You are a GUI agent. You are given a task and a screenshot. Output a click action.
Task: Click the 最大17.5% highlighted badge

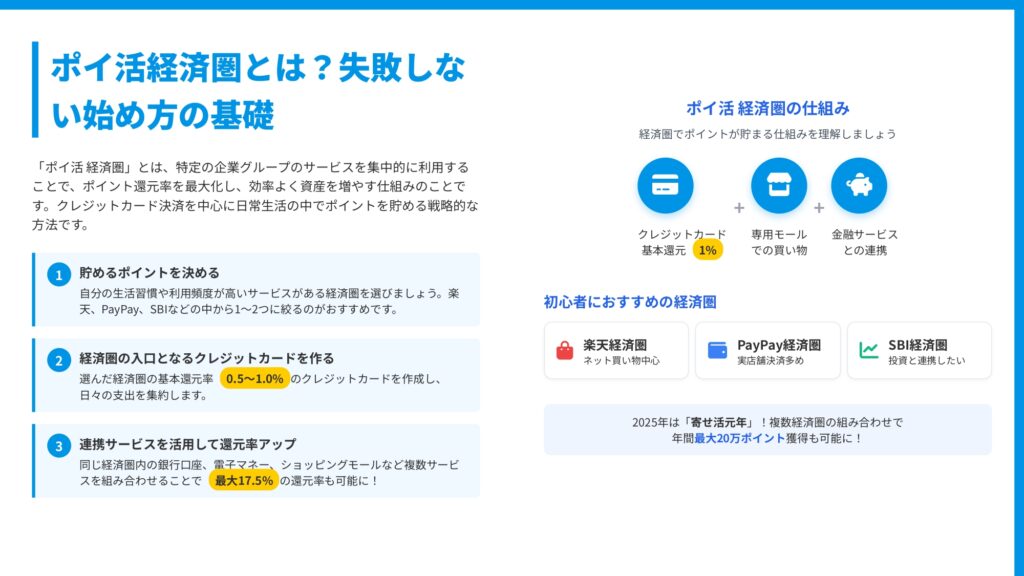[244, 481]
